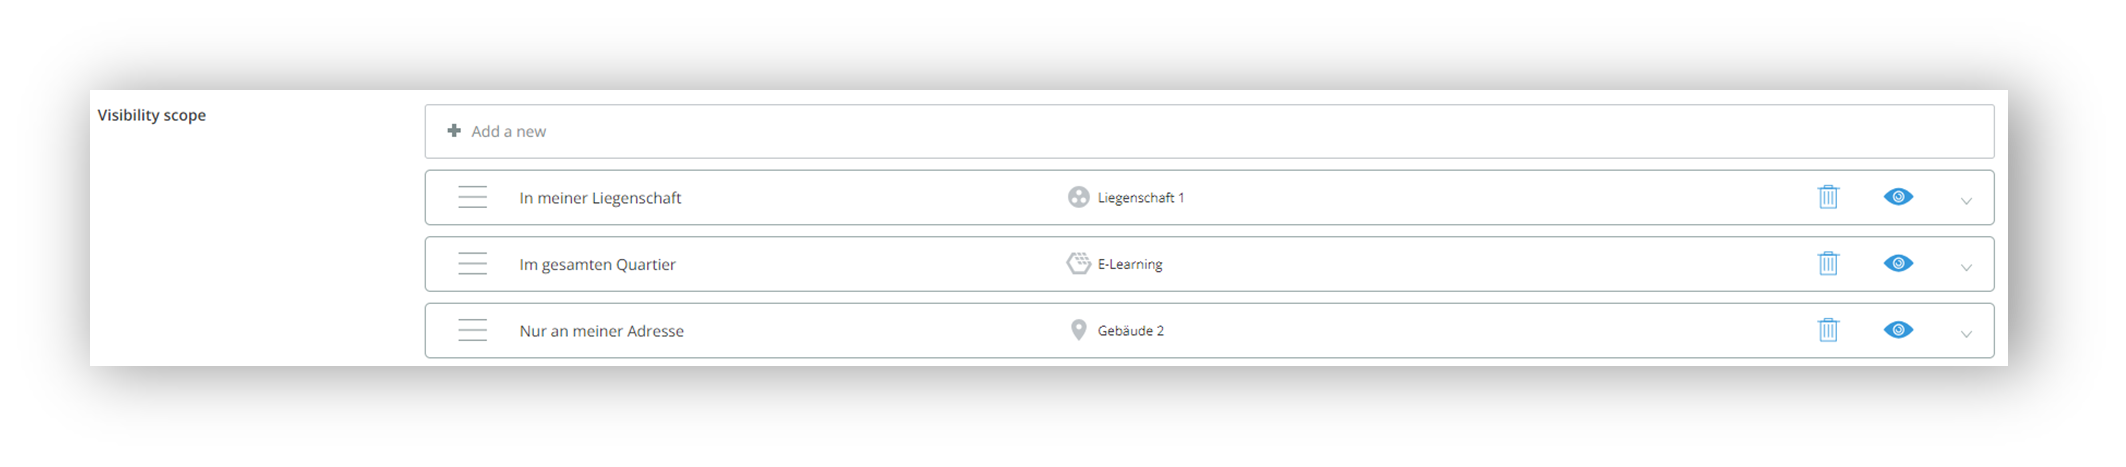Viewport: 2126px width, 467px height.
Task: Click the group icon beside Liegenschaft 1
Action: [x=1078, y=197]
